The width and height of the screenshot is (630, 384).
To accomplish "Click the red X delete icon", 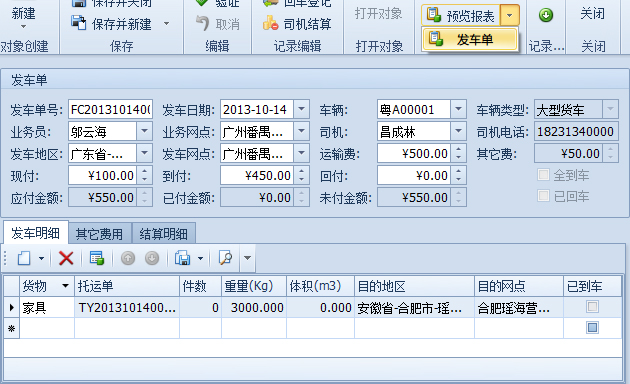I will point(66,258).
